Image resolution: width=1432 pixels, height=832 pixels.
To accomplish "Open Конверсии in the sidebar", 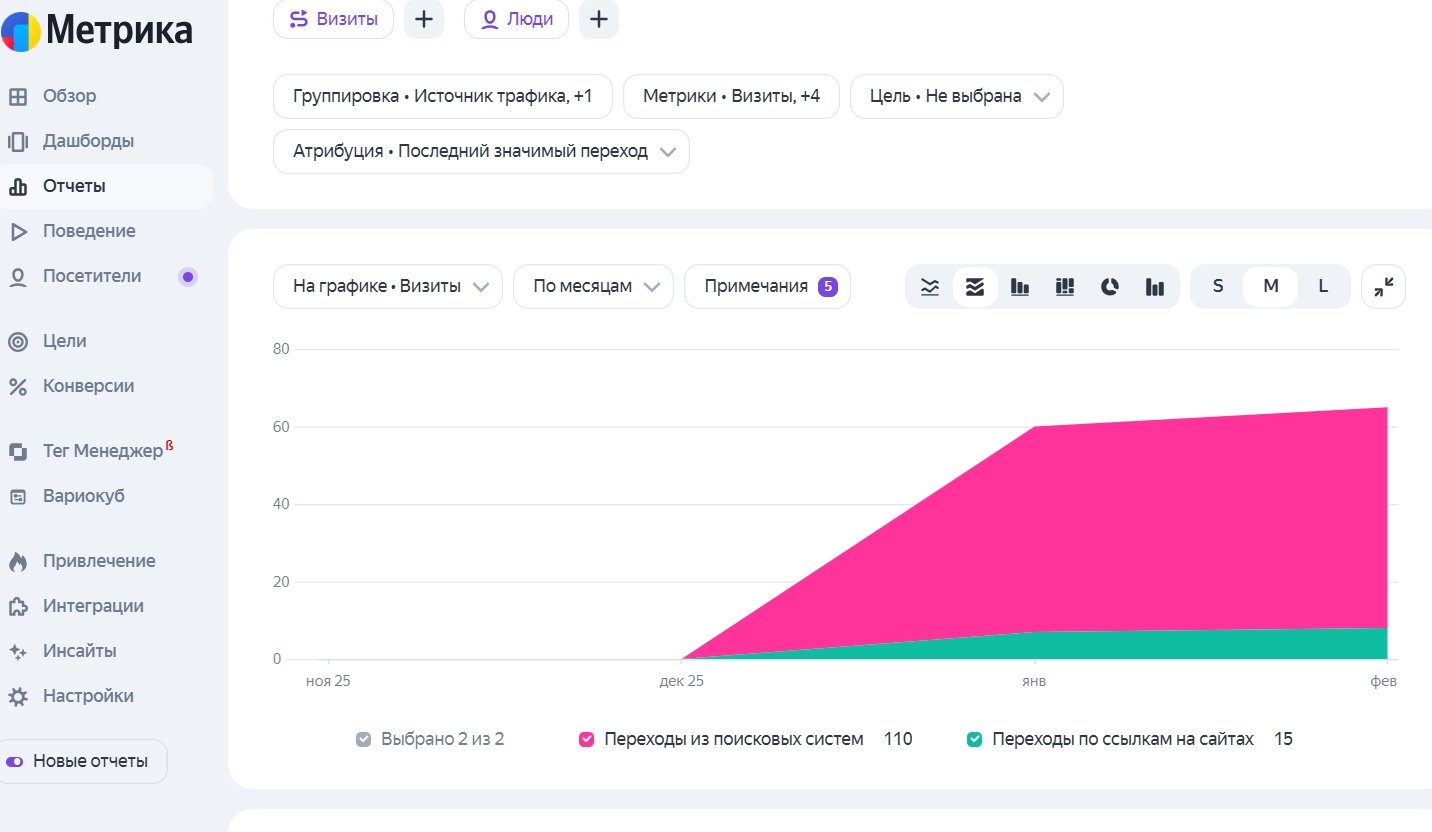I will (x=88, y=386).
